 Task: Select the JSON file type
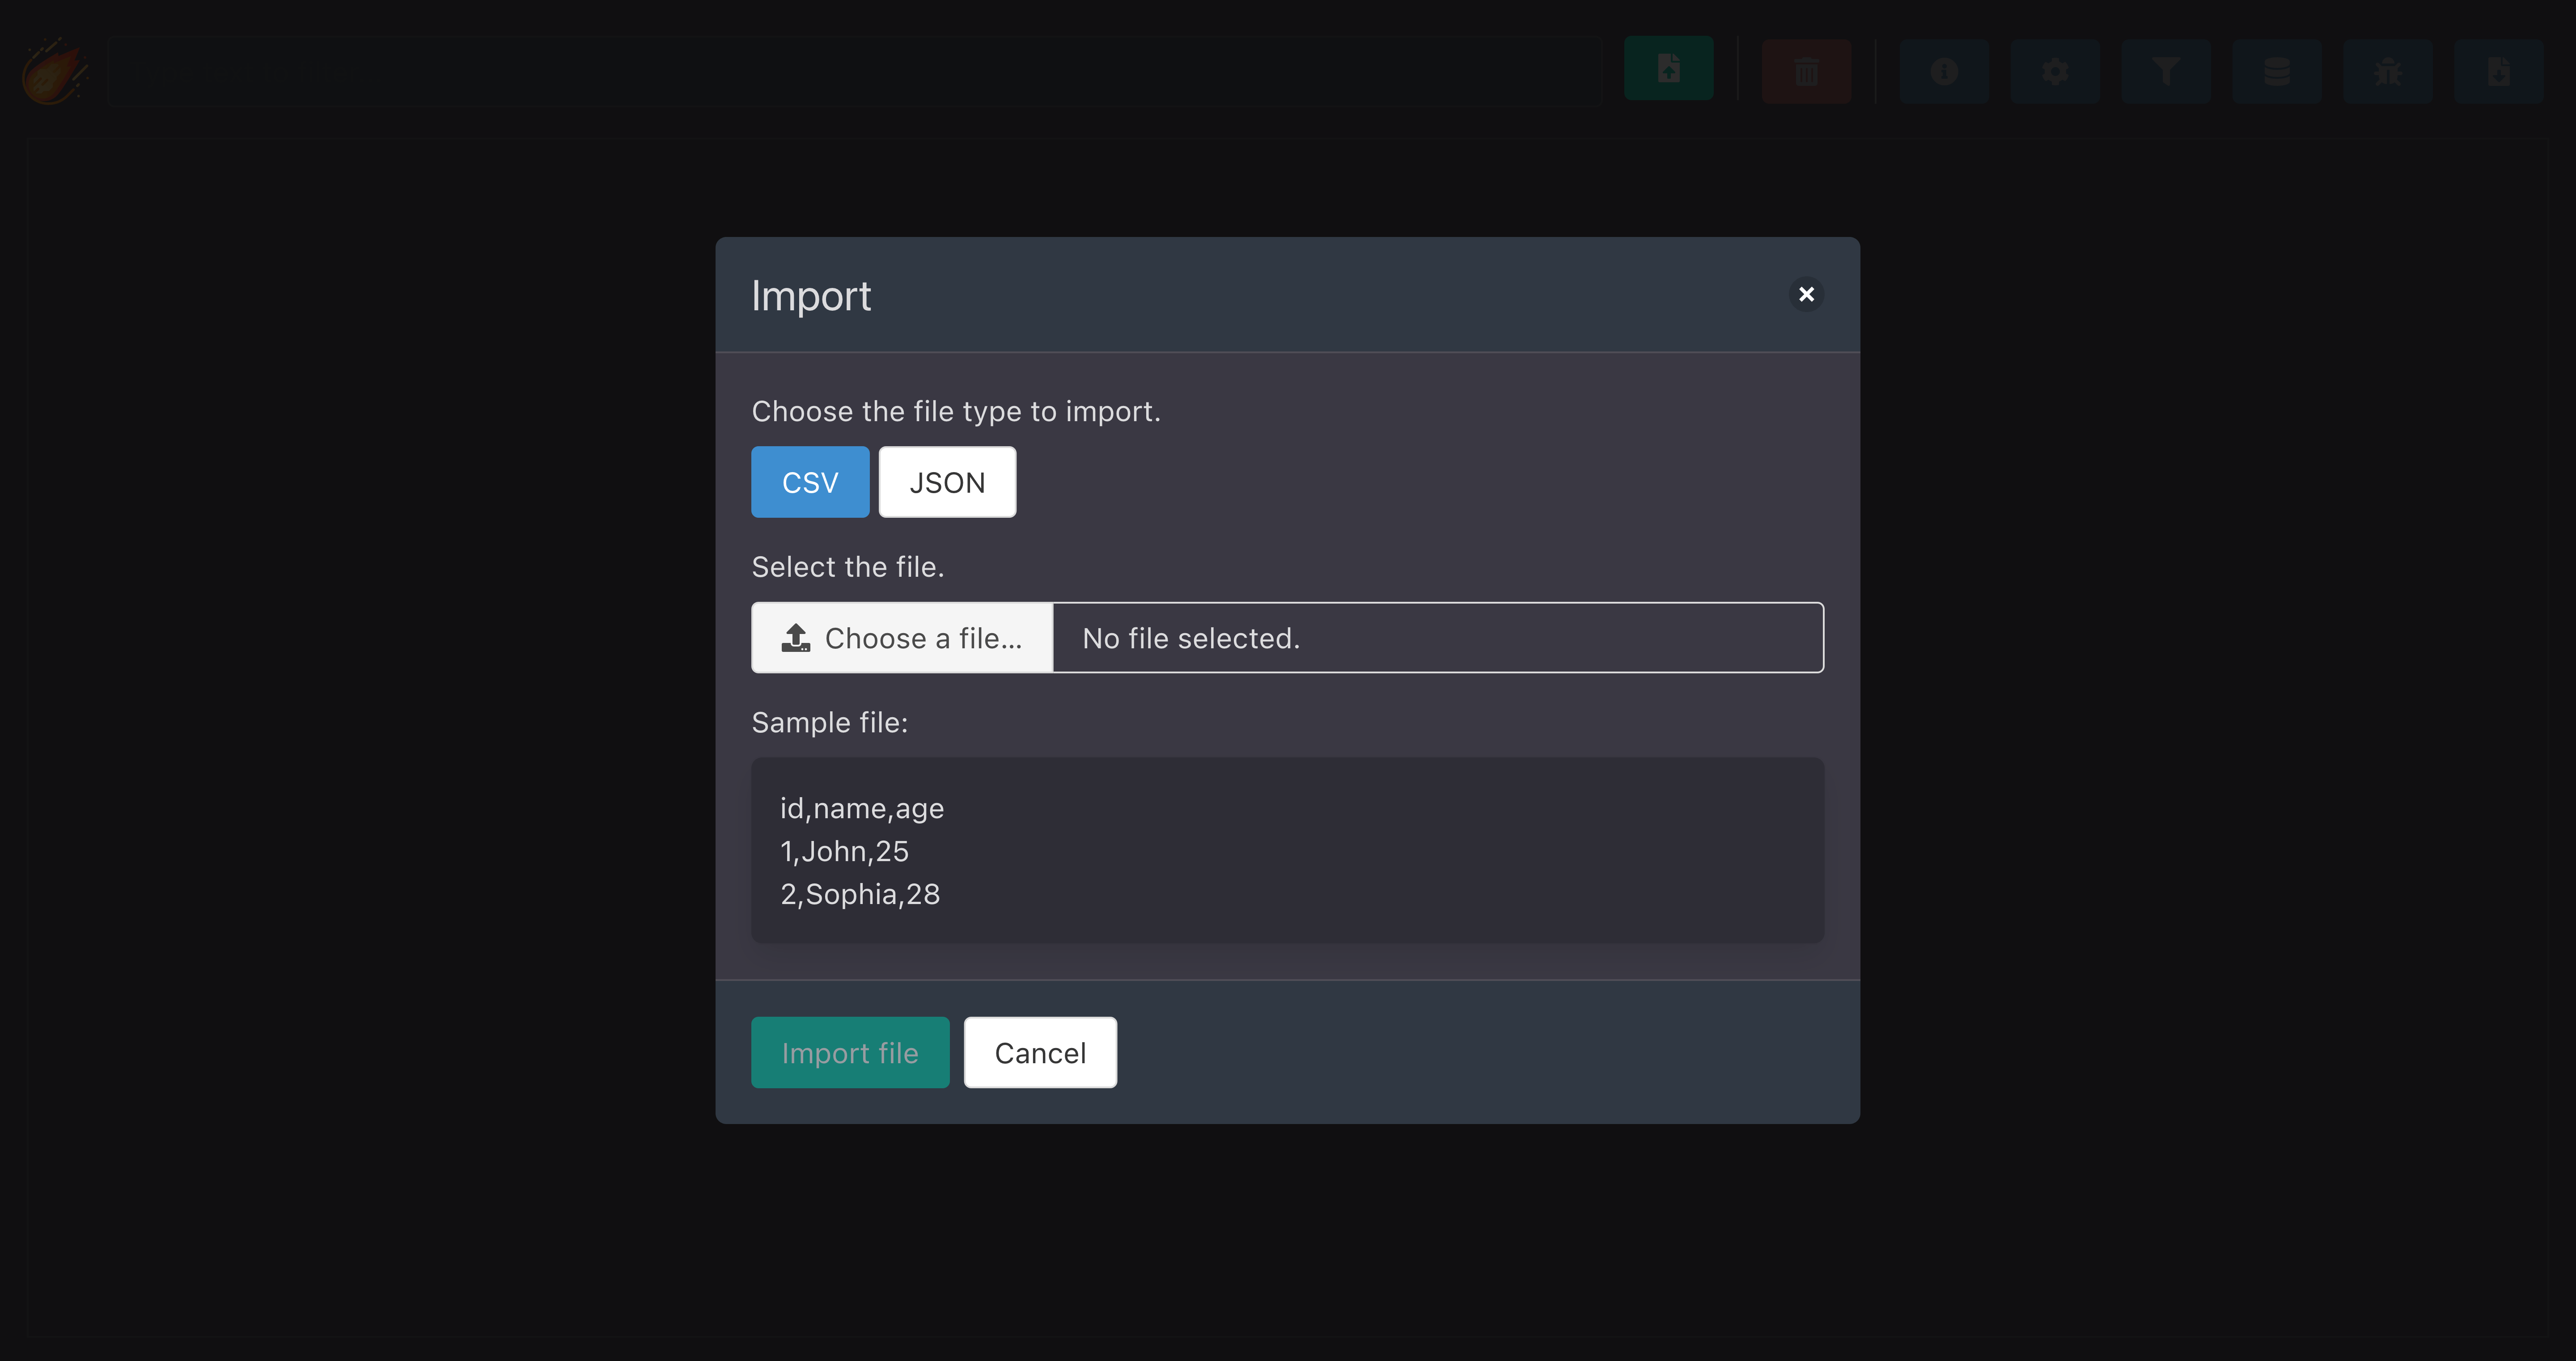point(947,482)
